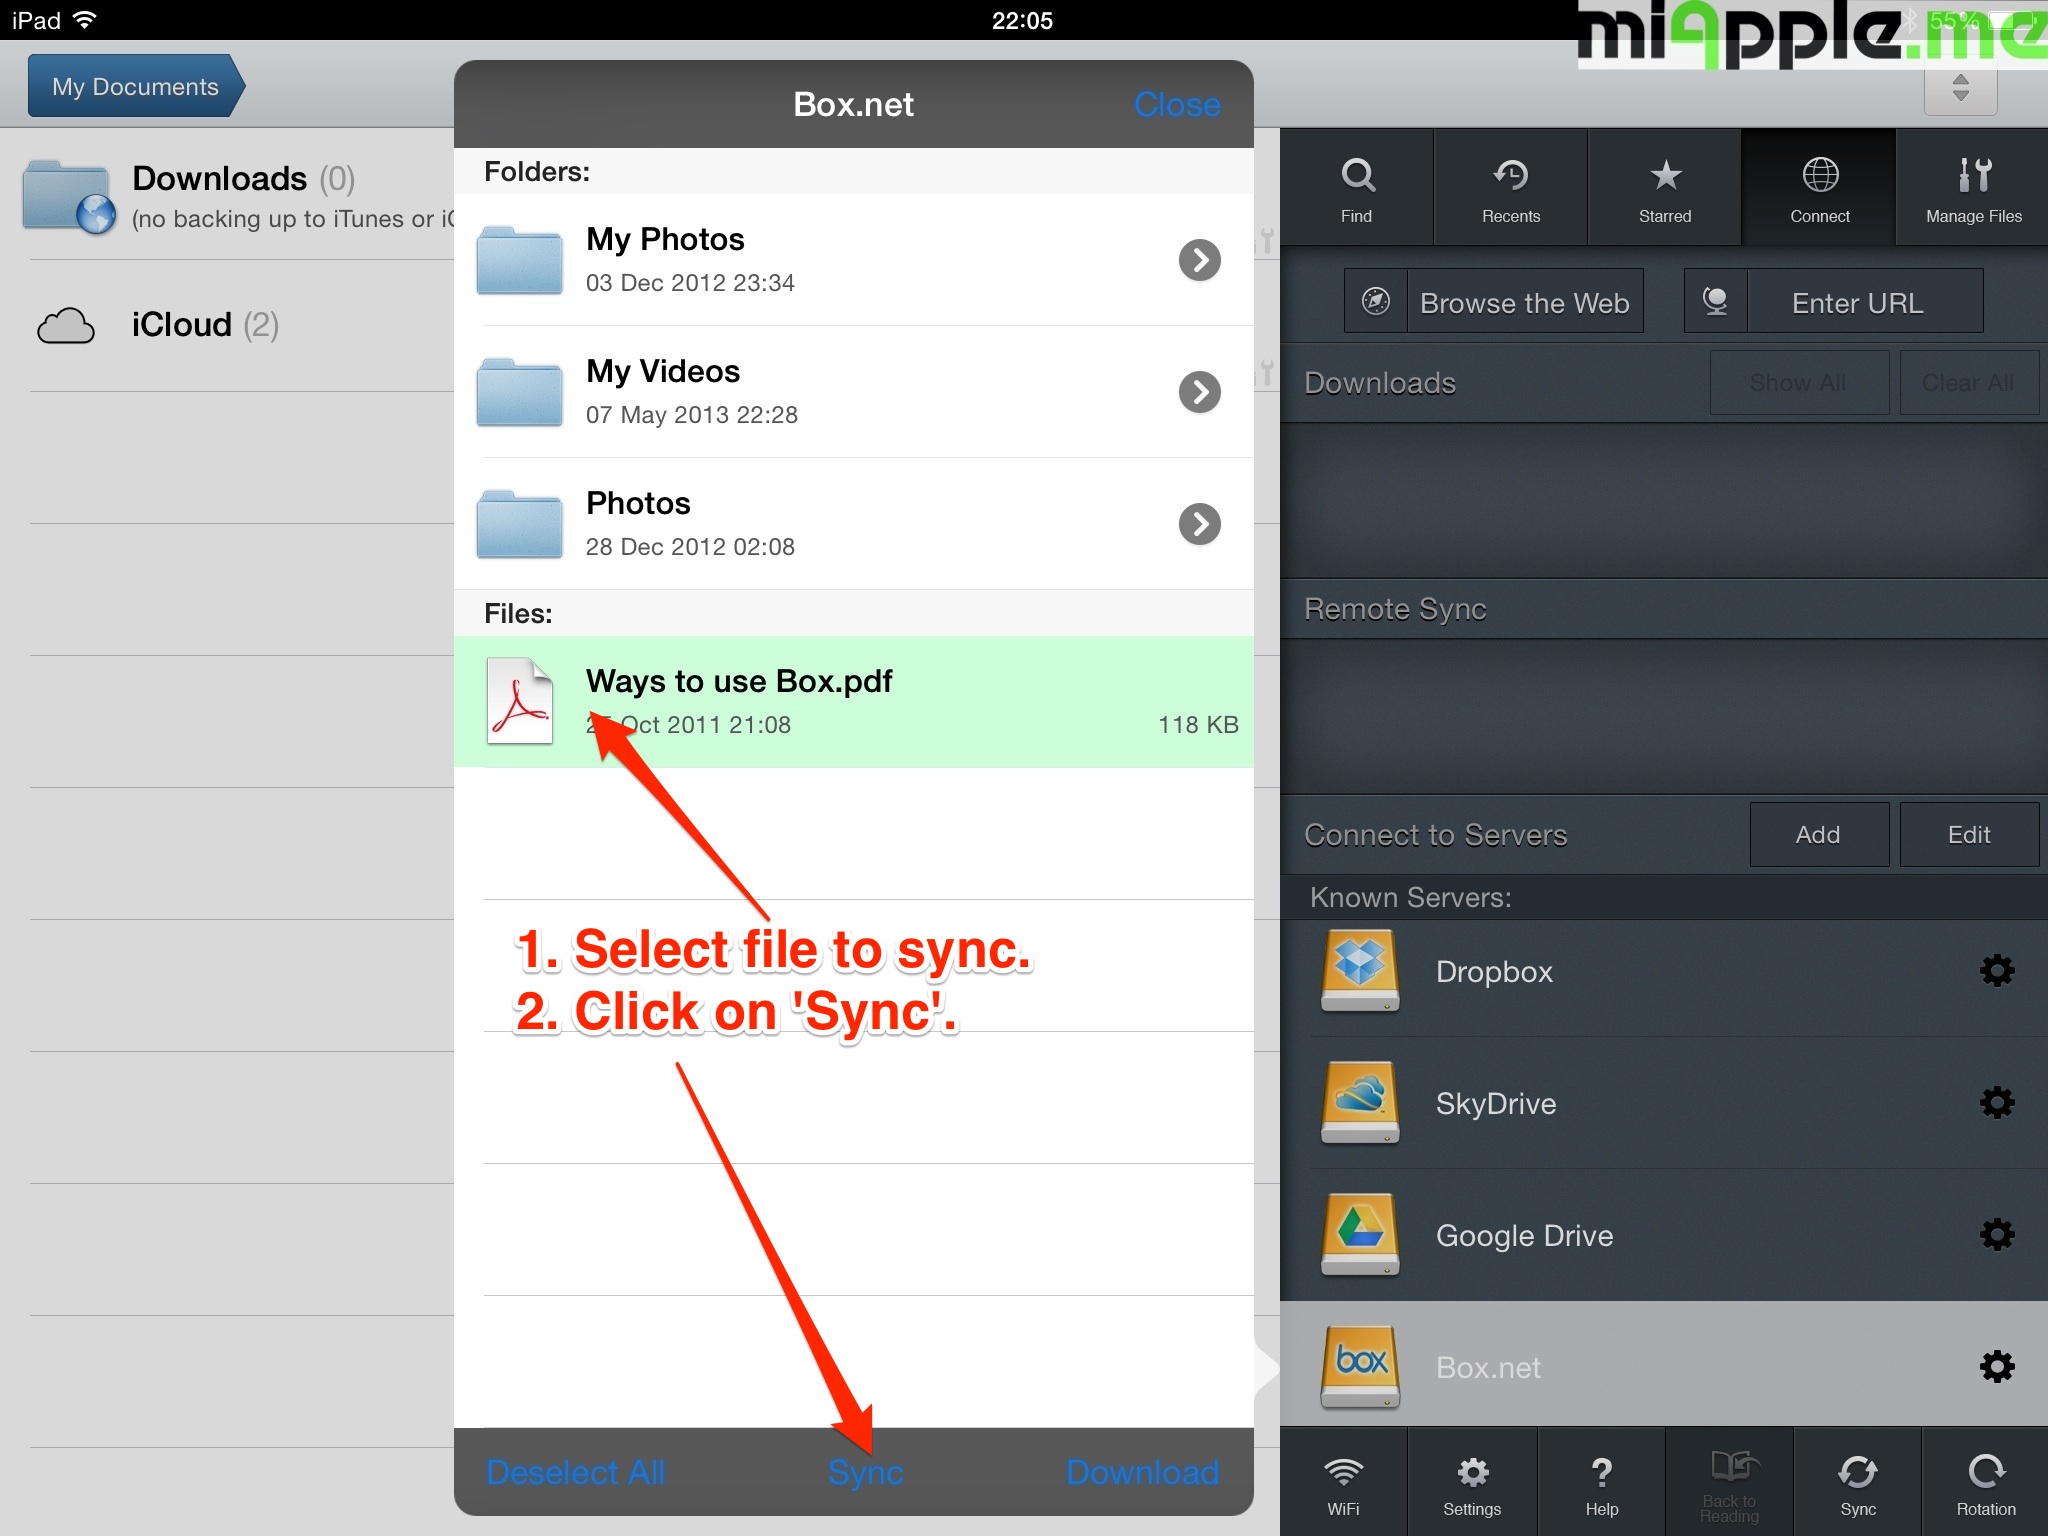Expand the My Videos folder arrow
Viewport: 2048px width, 1536px height.
(x=1199, y=392)
